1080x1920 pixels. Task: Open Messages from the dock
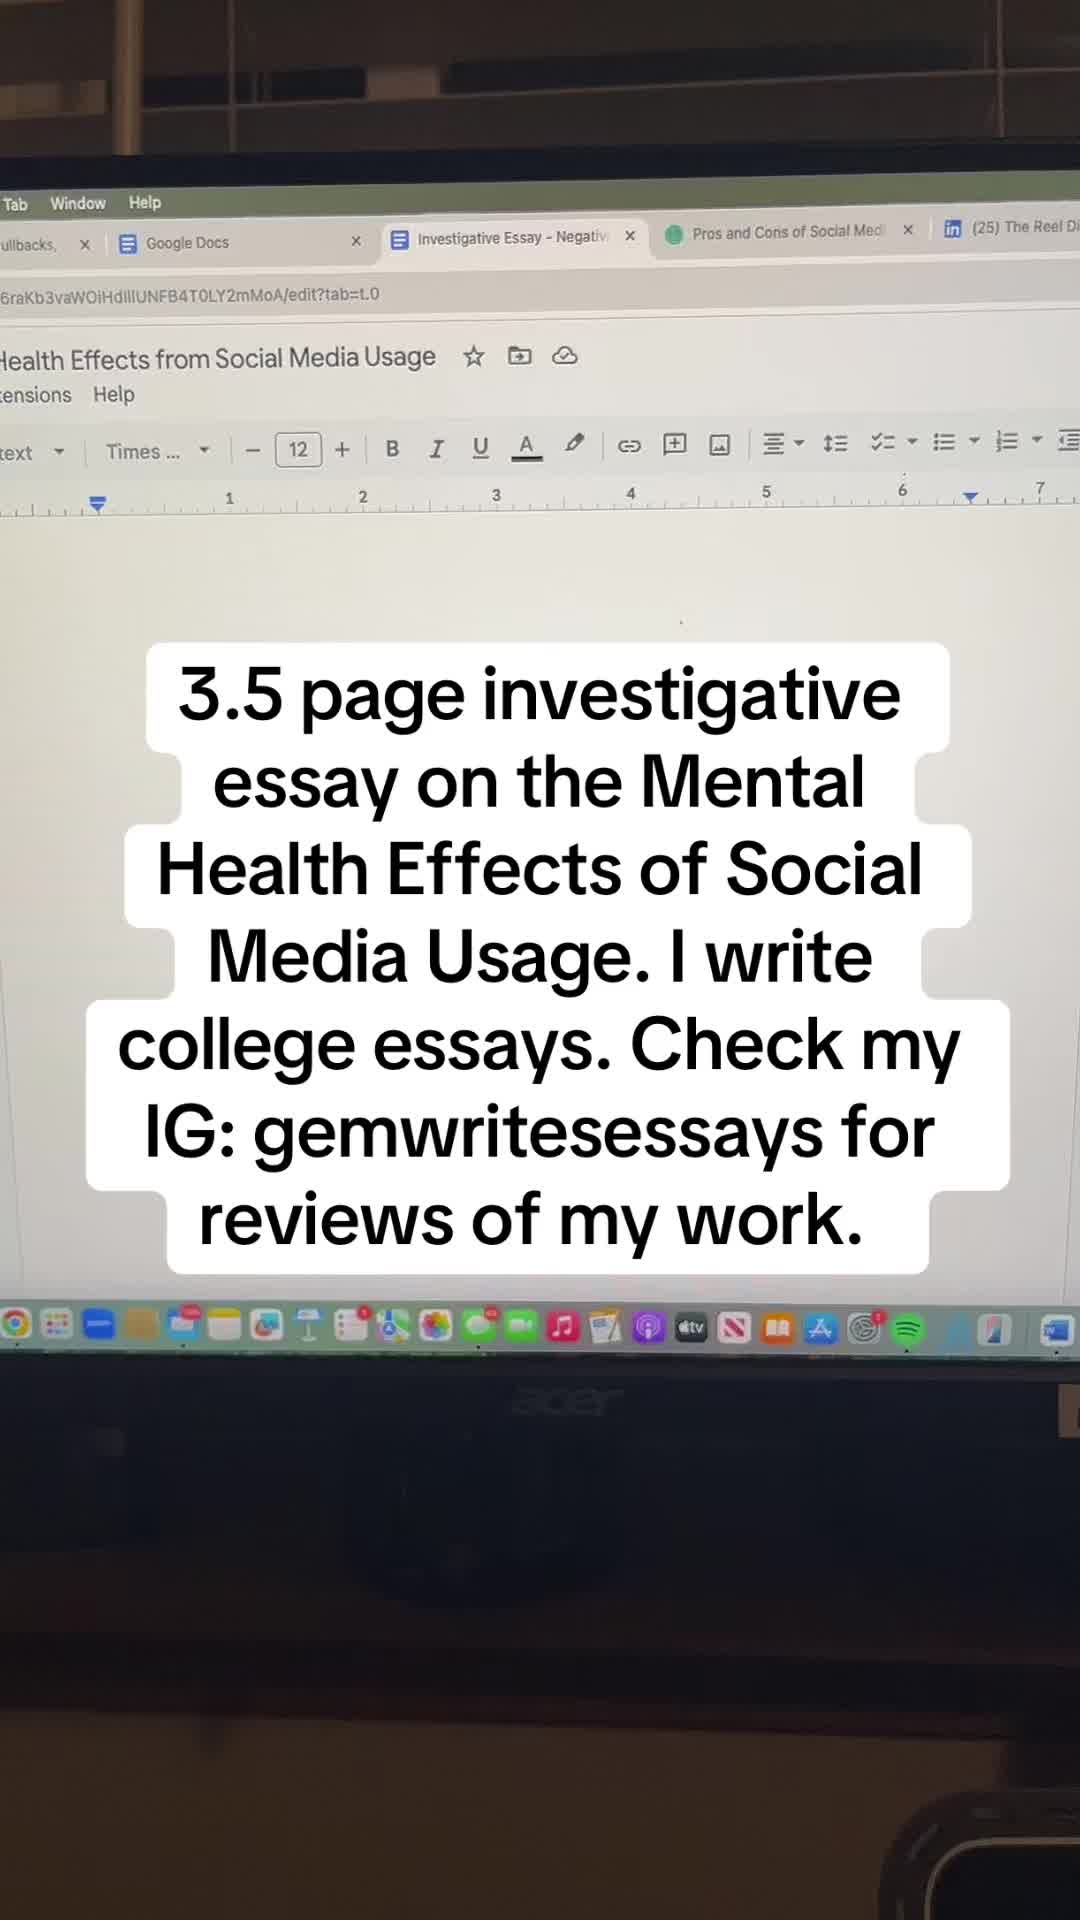478,1326
